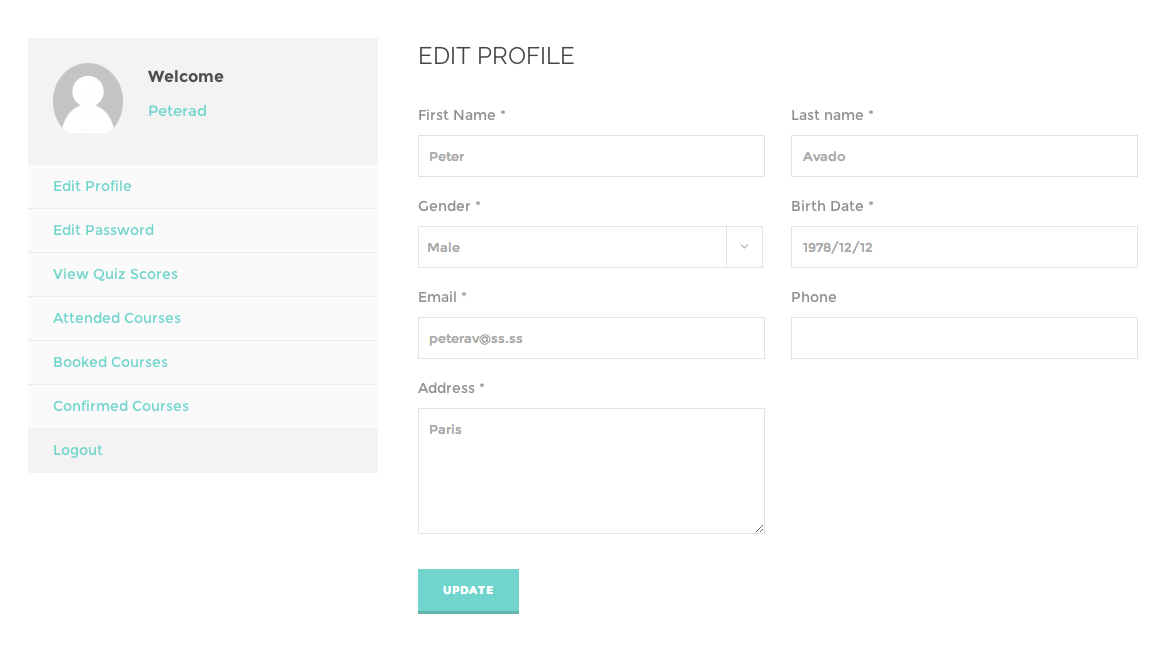Open the Gender dropdown chevron arrow

744,247
